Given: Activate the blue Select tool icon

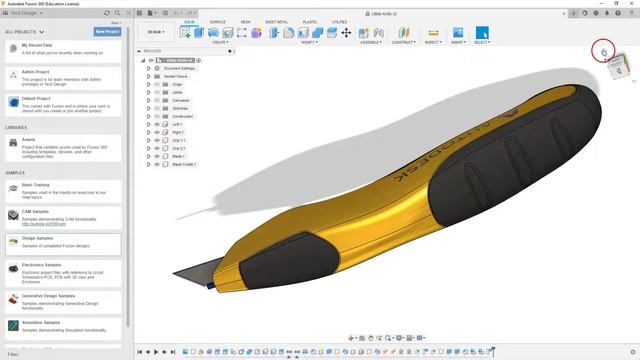Looking at the screenshot, I should coord(482,33).
